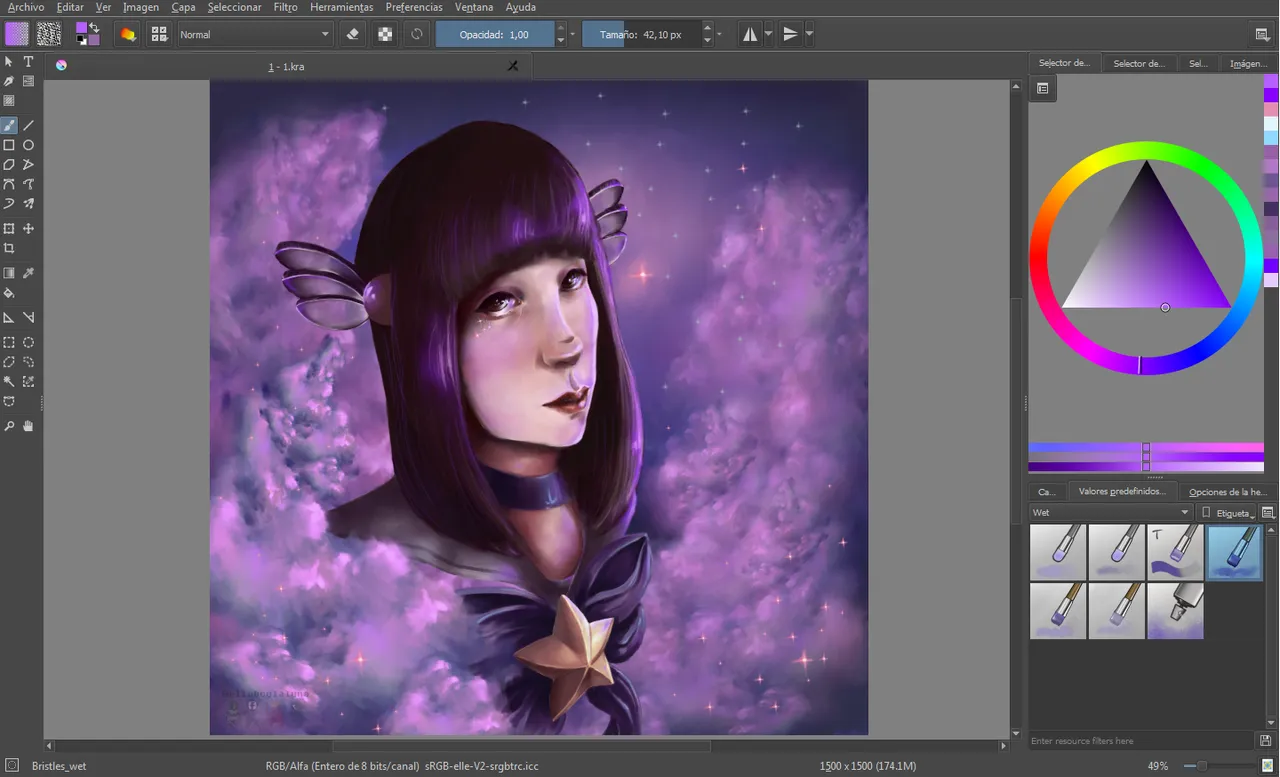
Task: Select the Calligraphy tool
Action: coord(9,81)
